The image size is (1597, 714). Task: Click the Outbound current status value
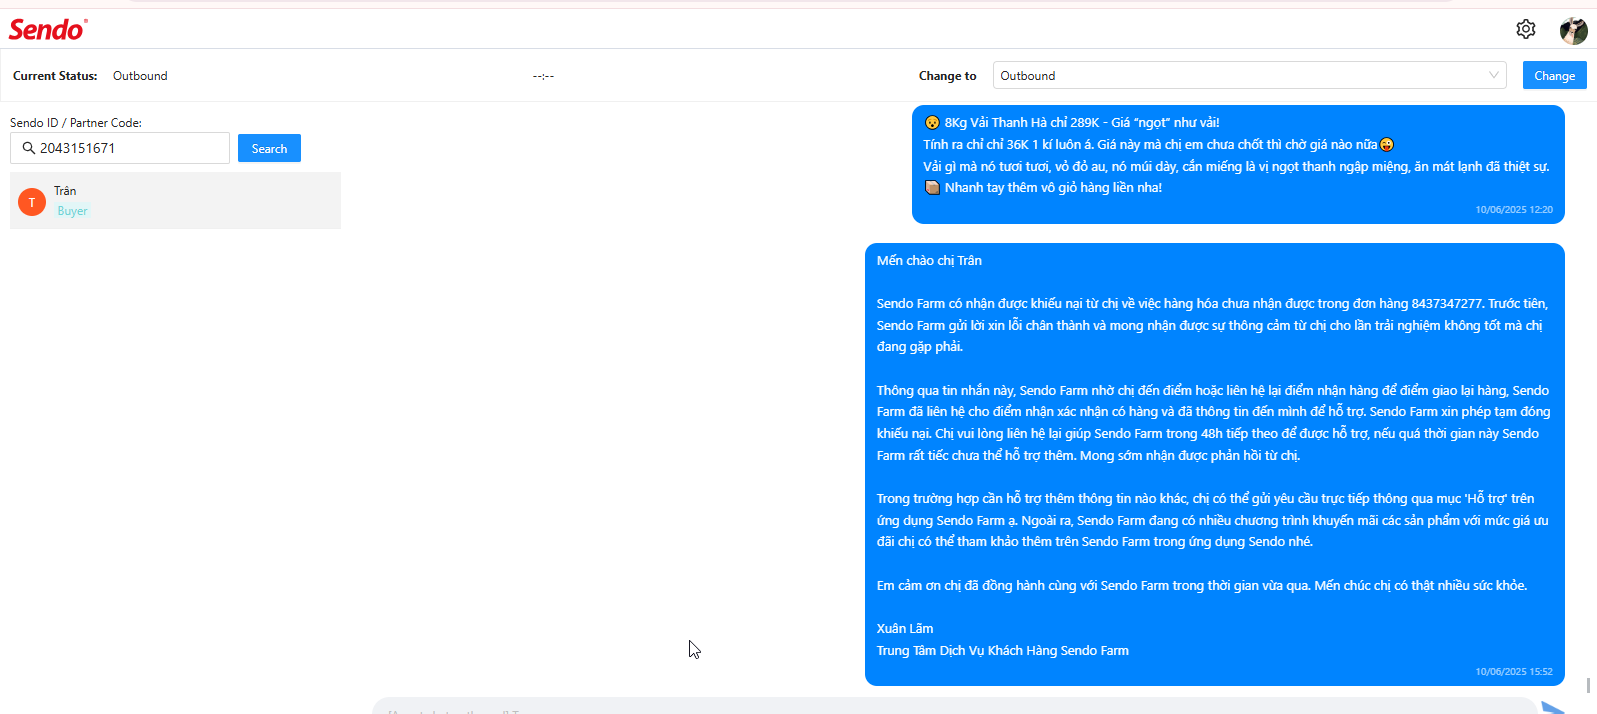tap(140, 76)
